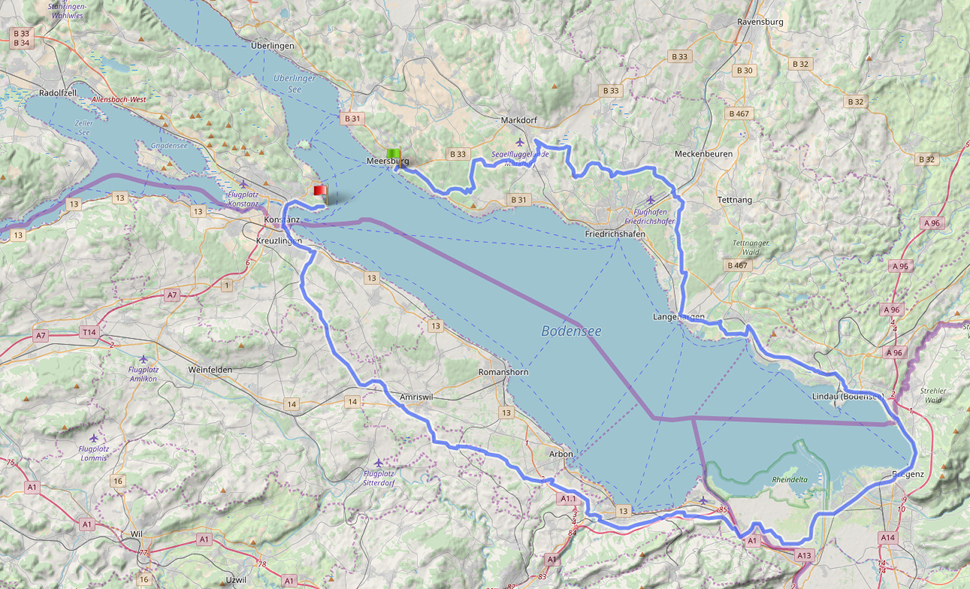The image size is (970, 589).
Task: Click the red finish flag near Konstanz
Action: 320,191
